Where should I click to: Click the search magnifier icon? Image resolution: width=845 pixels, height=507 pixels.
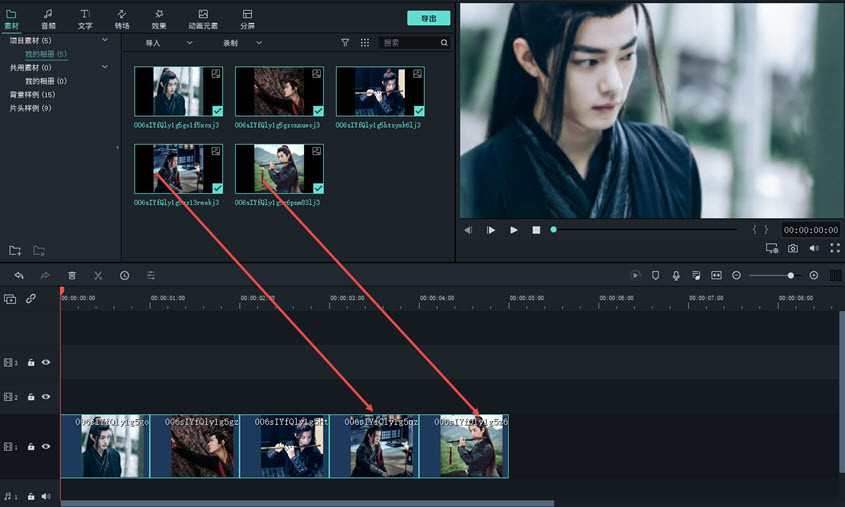click(444, 43)
